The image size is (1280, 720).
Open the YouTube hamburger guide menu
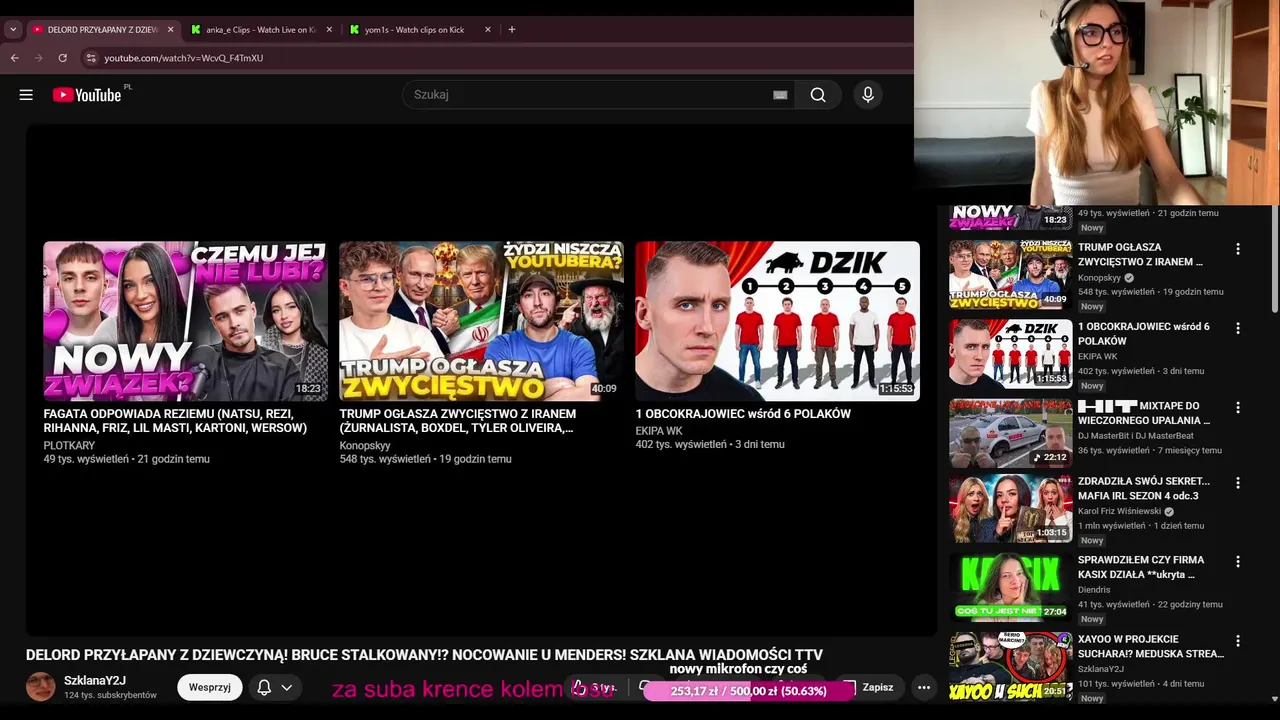(26, 95)
